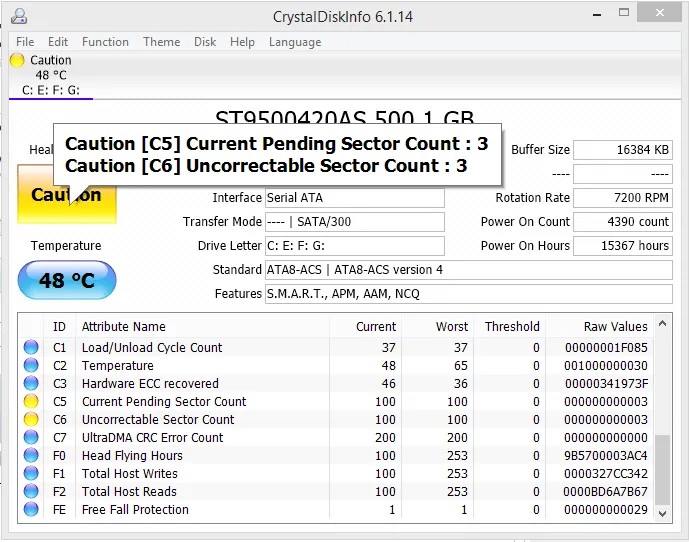Click the Rotation Rate field 7200 RPM
689x542 pixels.
623,198
